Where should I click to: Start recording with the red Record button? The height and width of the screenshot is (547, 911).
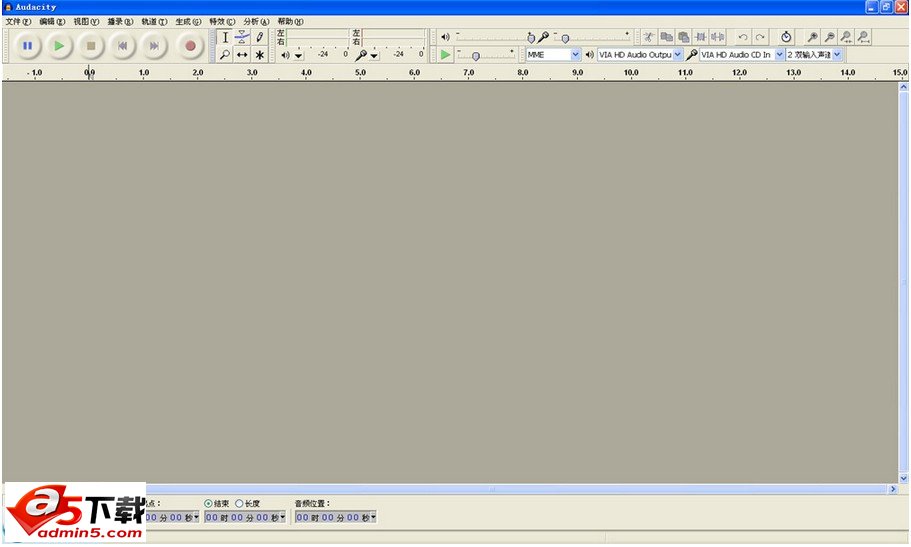tap(190, 46)
